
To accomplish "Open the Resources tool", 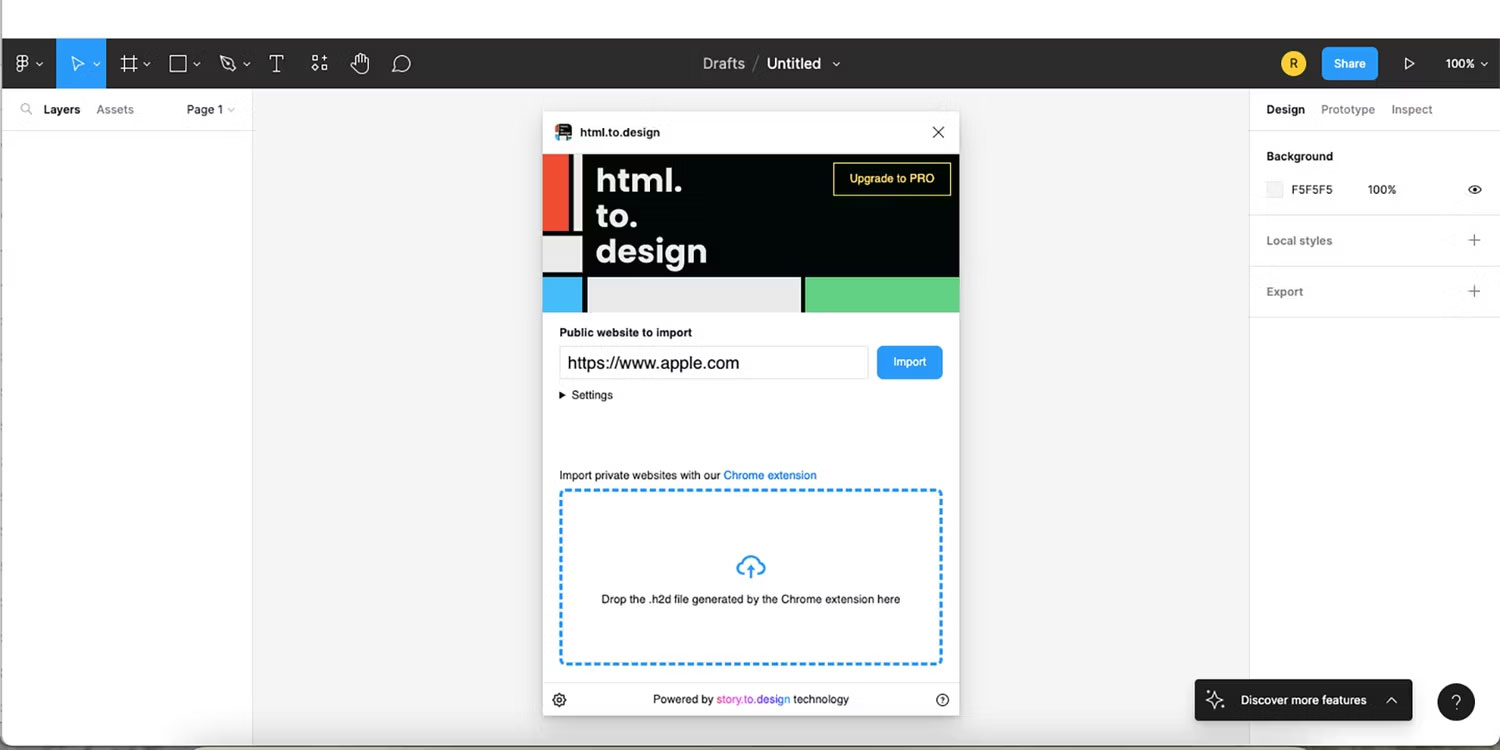I will click(x=319, y=64).
